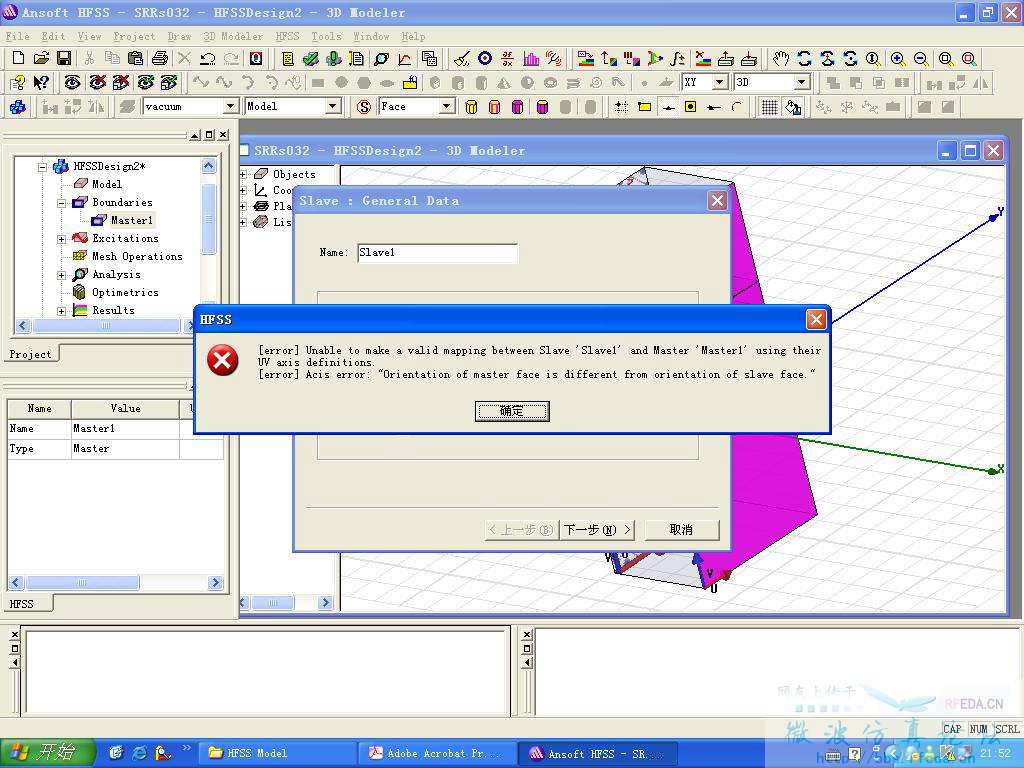This screenshot has height=768, width=1024.
Task: Click the red circled S icon
Action: pos(364,106)
